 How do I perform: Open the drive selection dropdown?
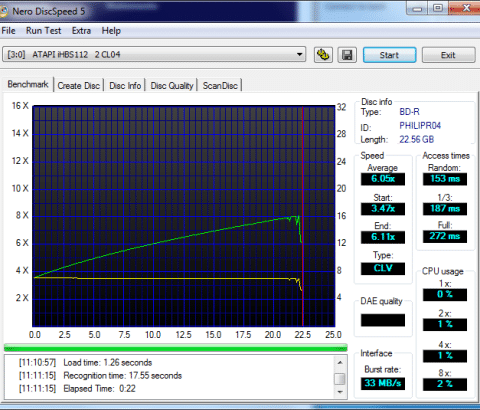154,54
